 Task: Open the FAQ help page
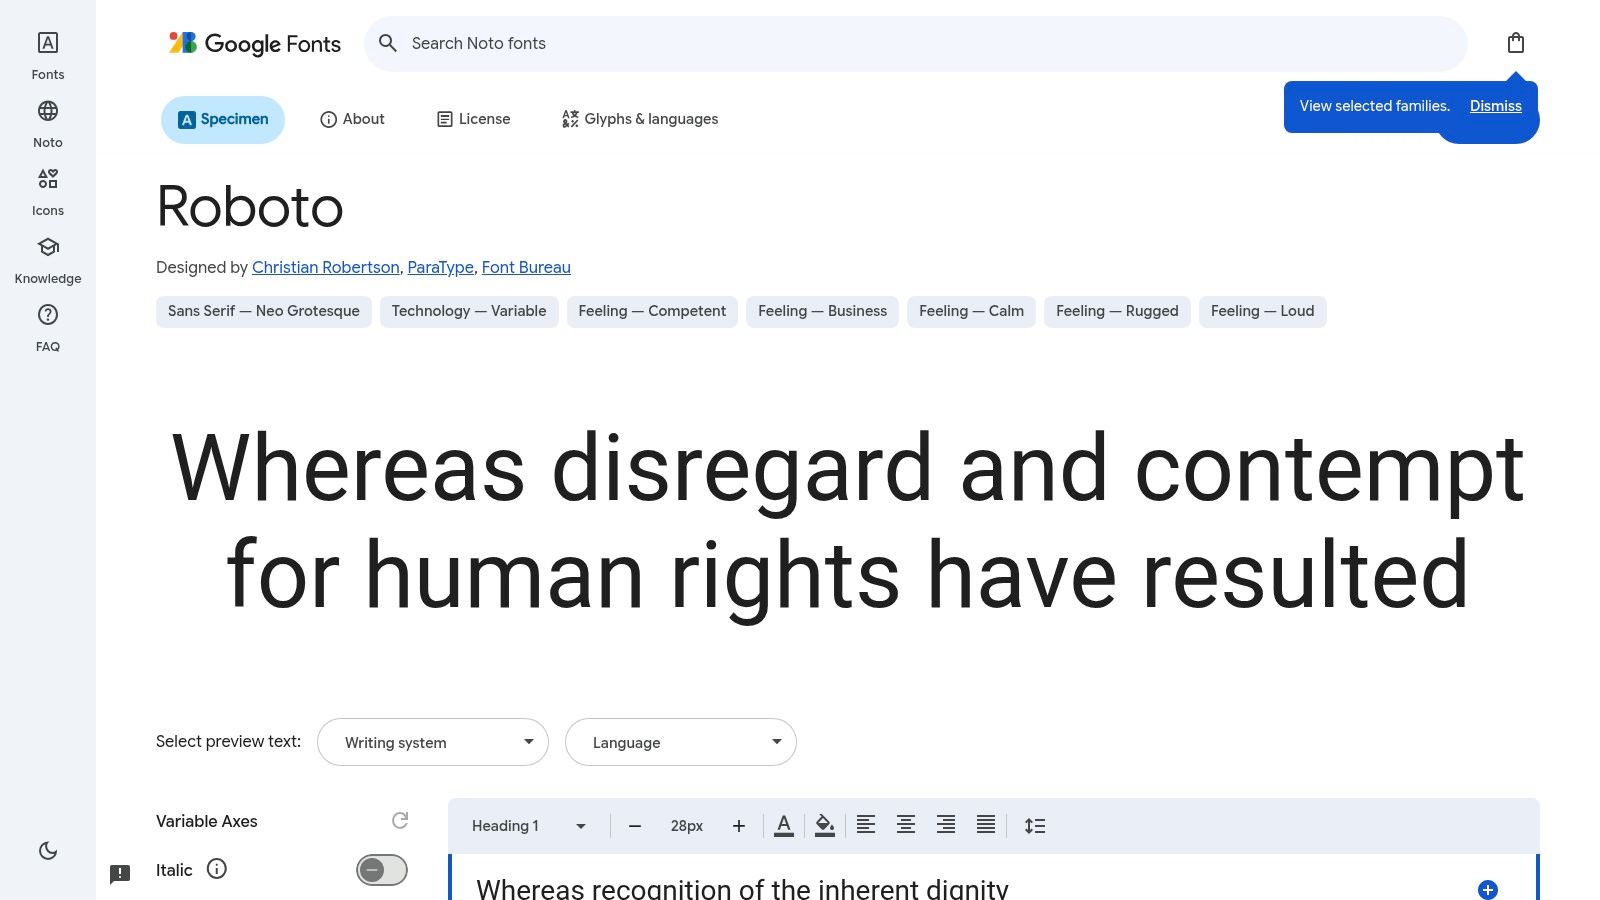[x=48, y=328]
